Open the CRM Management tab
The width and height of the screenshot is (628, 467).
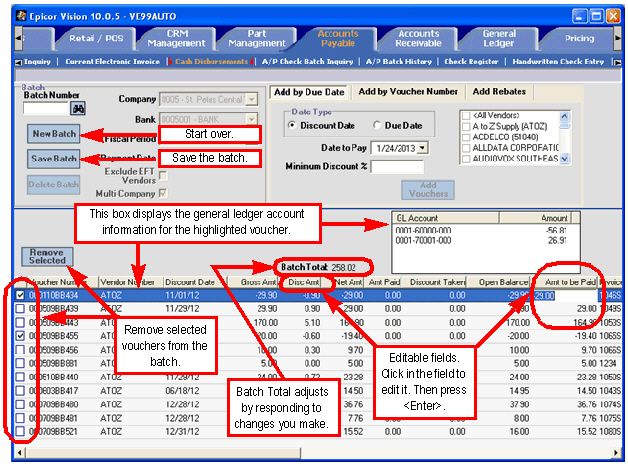(x=177, y=38)
